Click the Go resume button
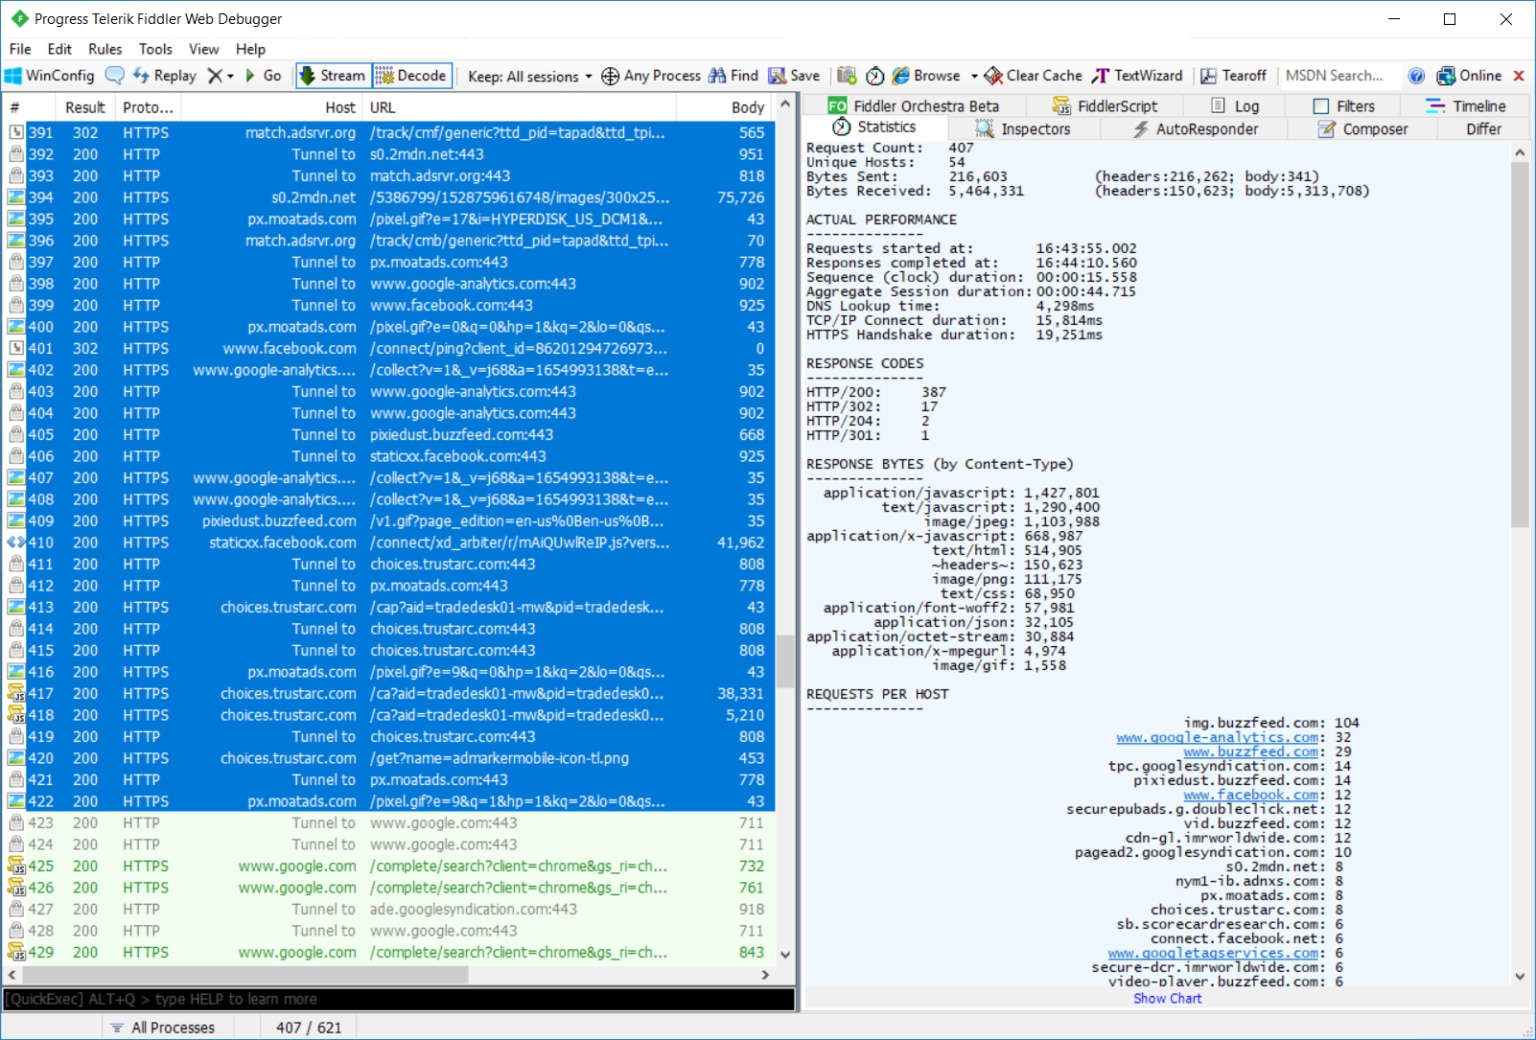The width and height of the screenshot is (1536, 1040). pos(263,76)
